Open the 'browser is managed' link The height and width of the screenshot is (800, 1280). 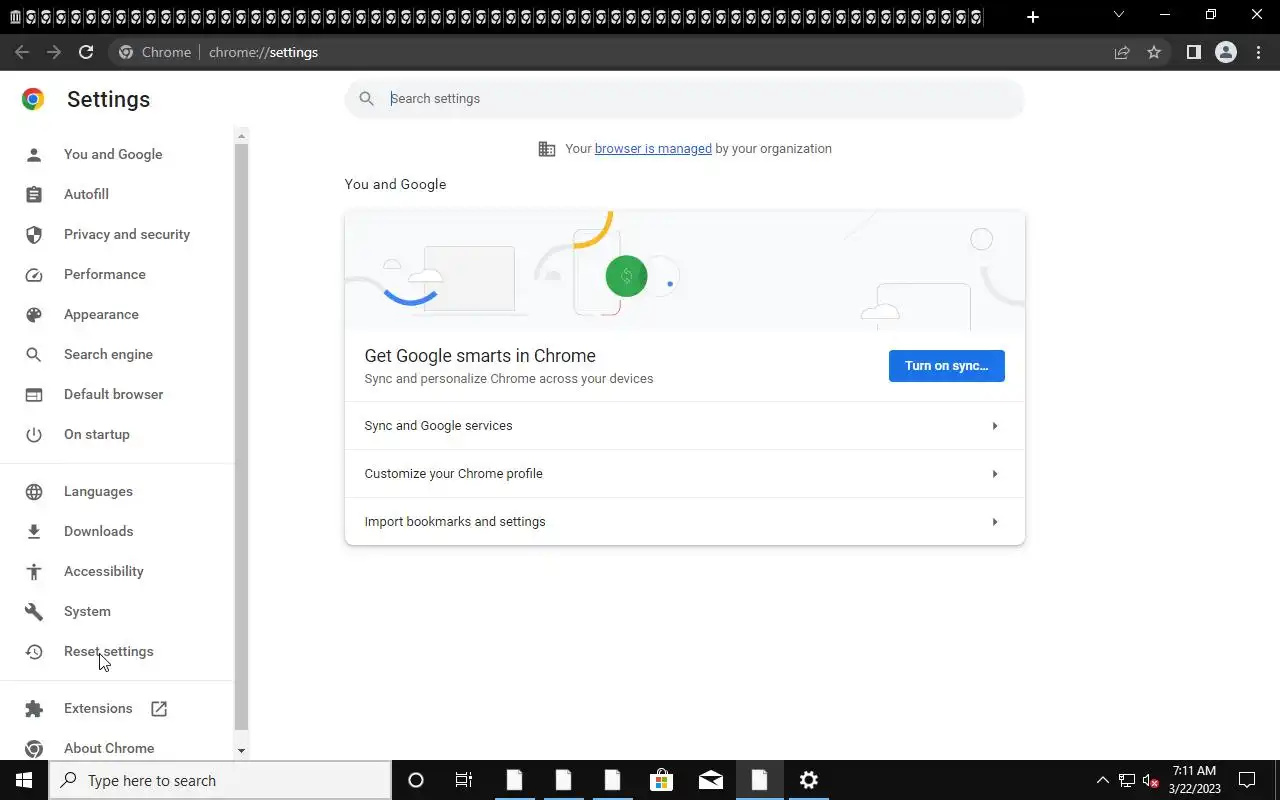653,149
